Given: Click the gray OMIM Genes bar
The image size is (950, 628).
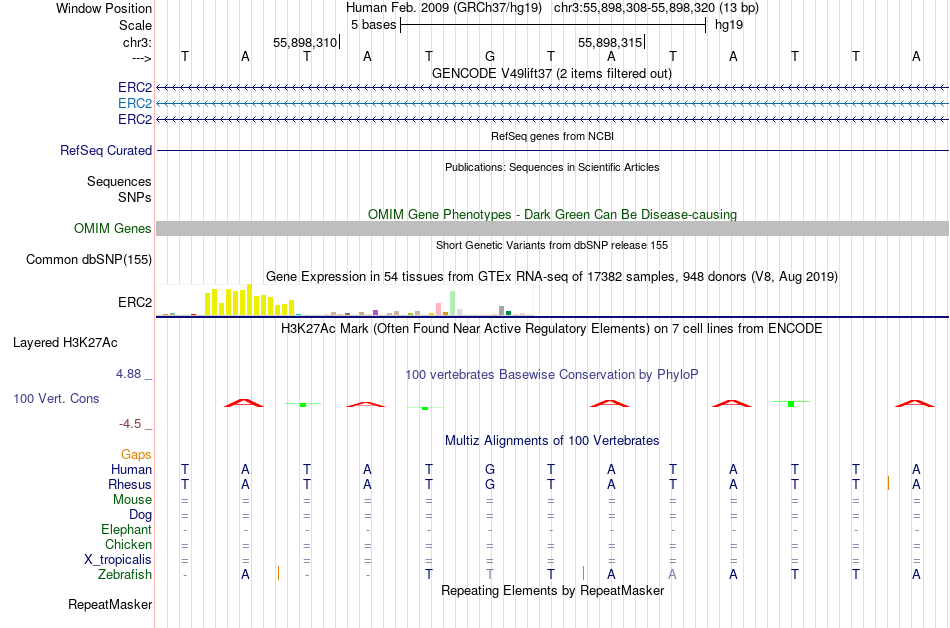Looking at the screenshot, I should [553, 228].
